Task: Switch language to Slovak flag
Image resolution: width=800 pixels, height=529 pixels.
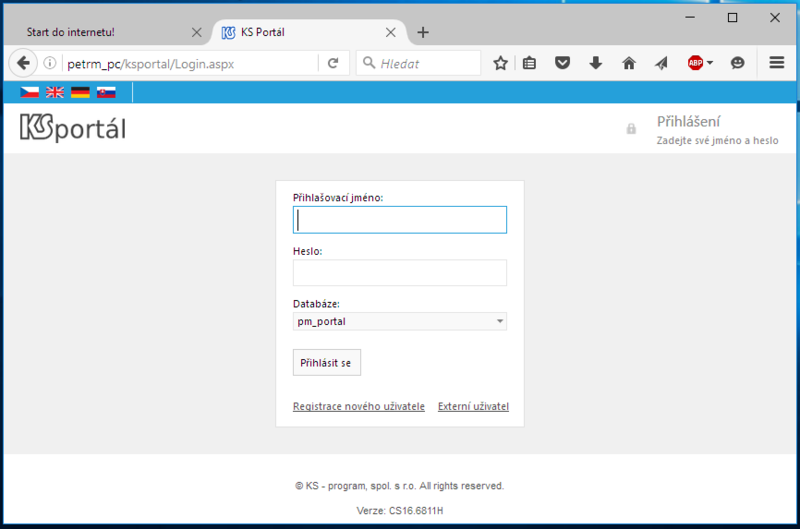Action: tap(106, 92)
